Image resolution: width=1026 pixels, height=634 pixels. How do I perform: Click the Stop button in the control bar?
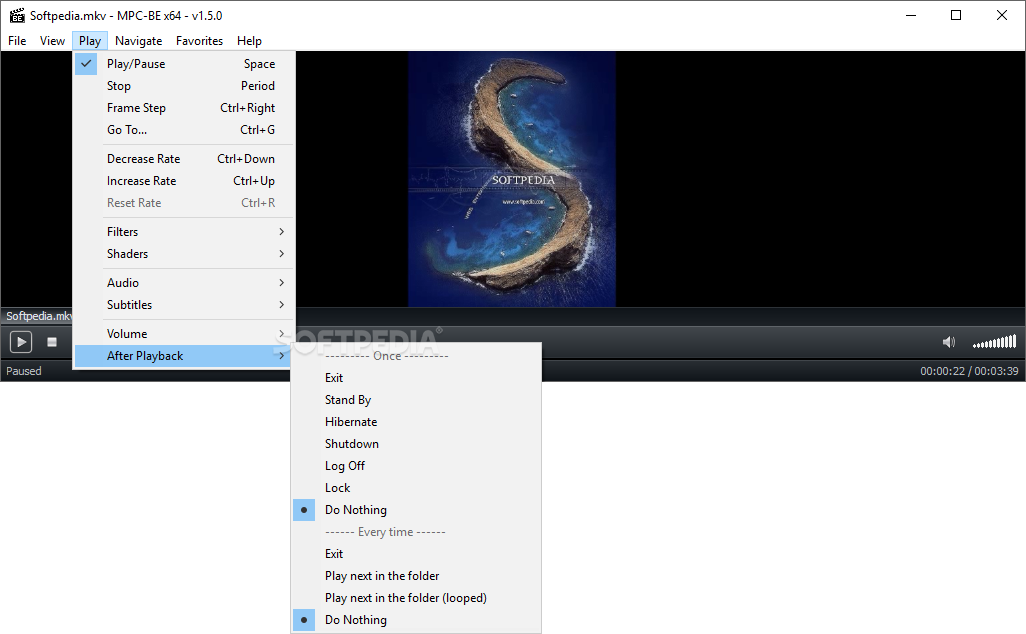coord(52,342)
